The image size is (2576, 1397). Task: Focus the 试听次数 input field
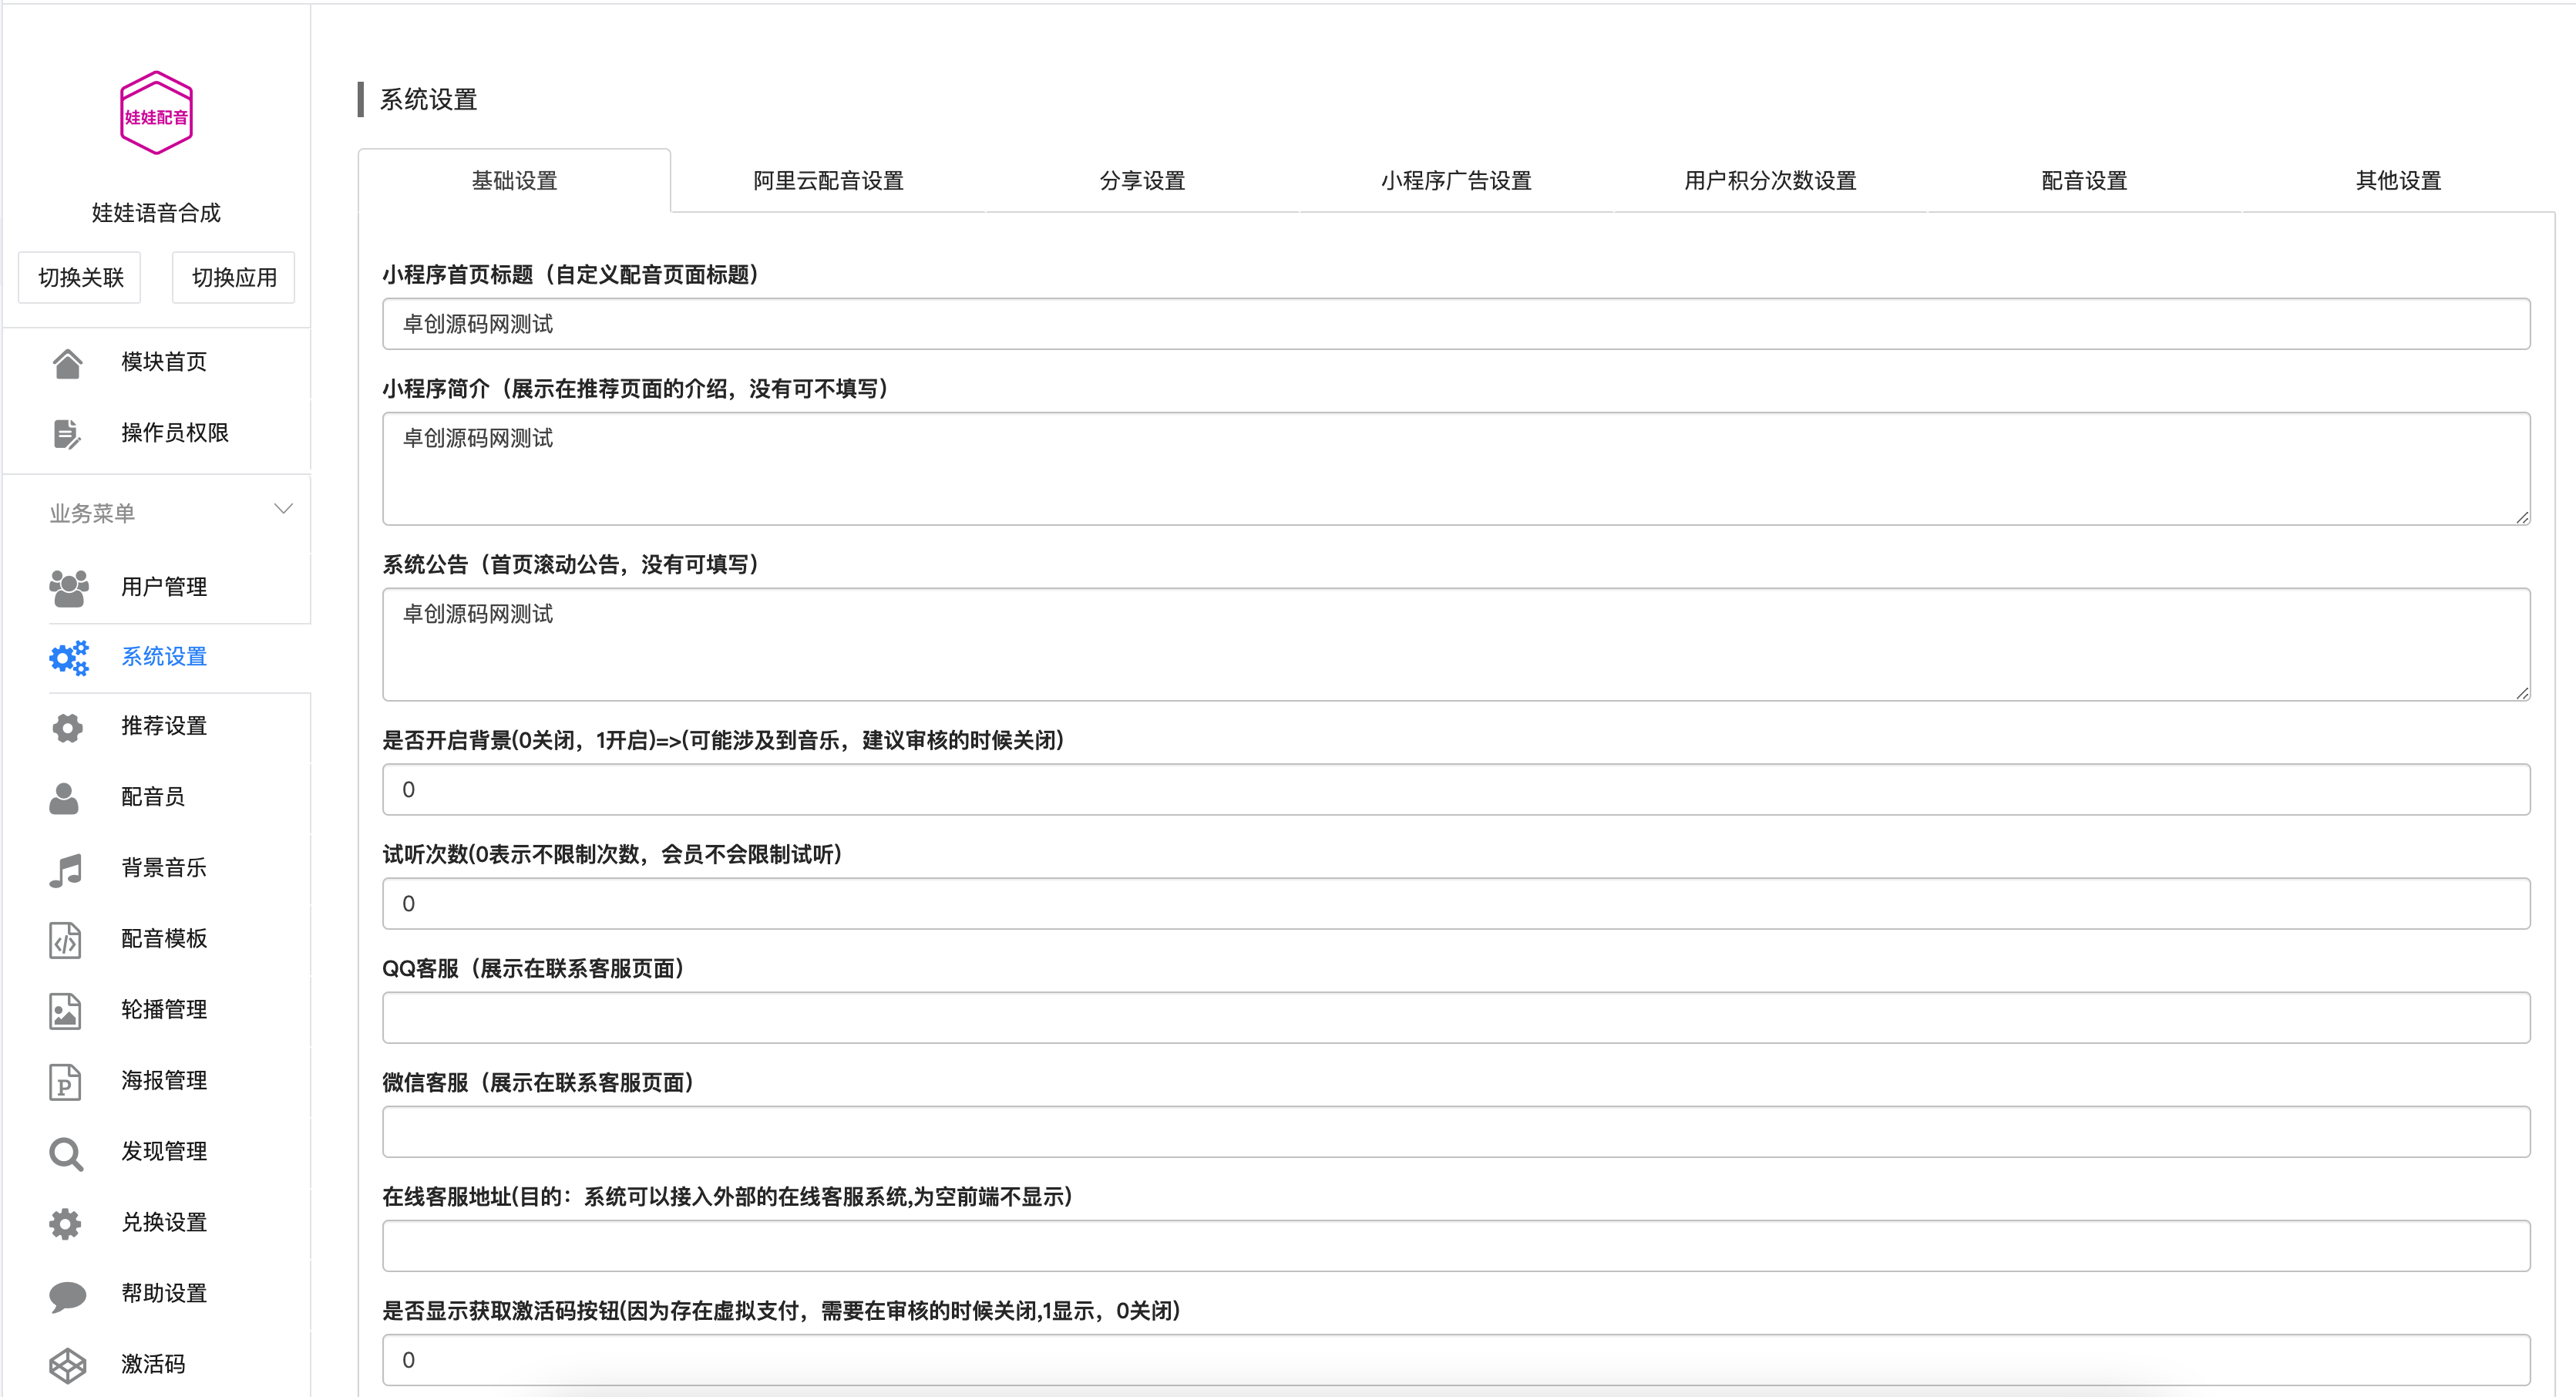[1456, 904]
